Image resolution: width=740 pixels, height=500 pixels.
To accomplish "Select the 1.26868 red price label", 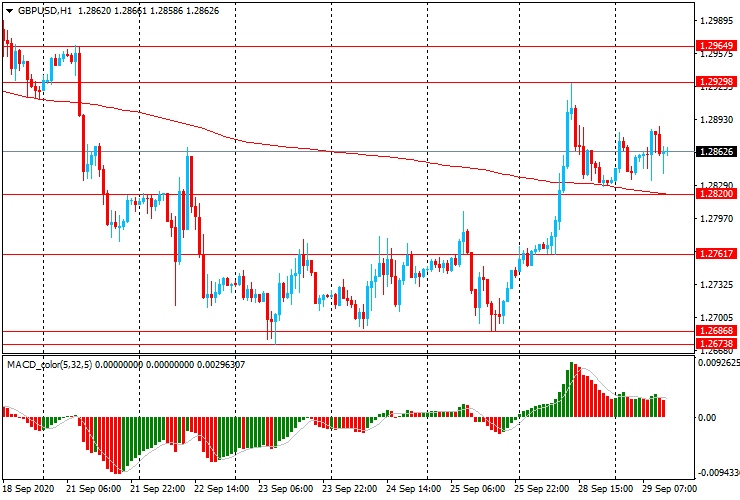I will (717, 331).
